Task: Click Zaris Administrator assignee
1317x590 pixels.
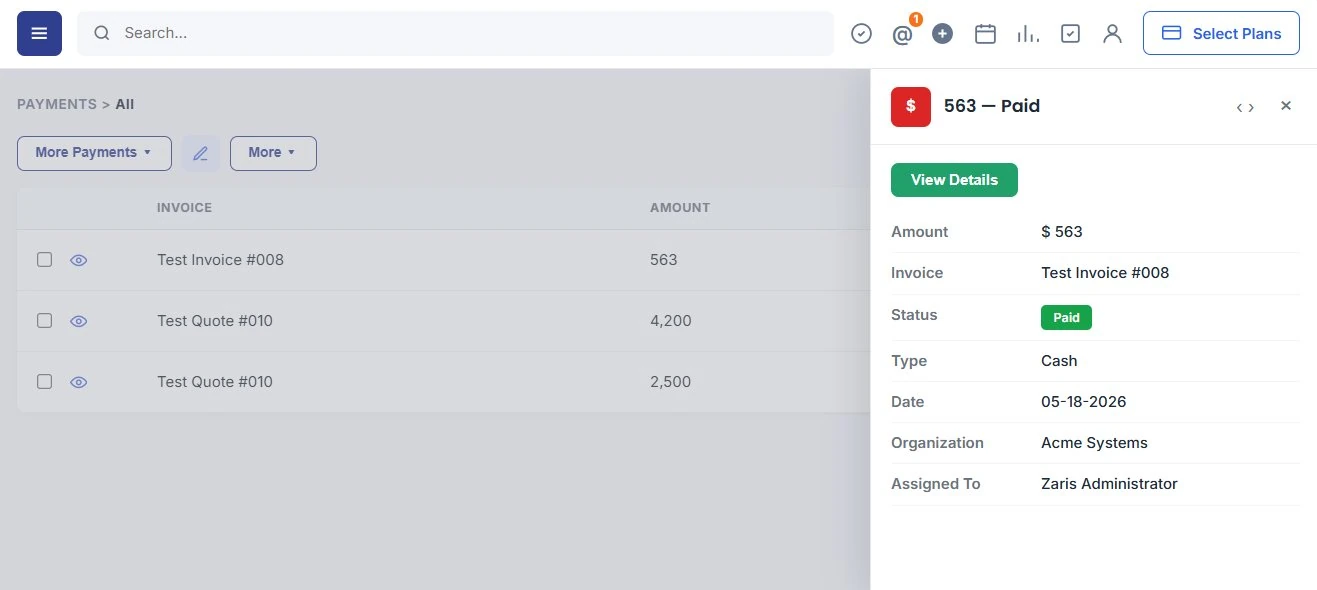Action: click(x=1109, y=484)
